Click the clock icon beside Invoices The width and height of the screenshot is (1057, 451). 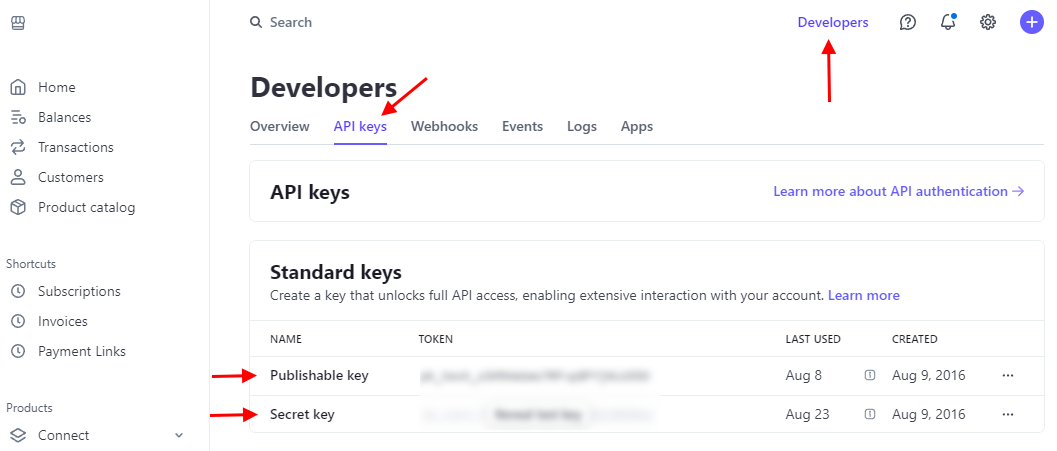(18, 322)
